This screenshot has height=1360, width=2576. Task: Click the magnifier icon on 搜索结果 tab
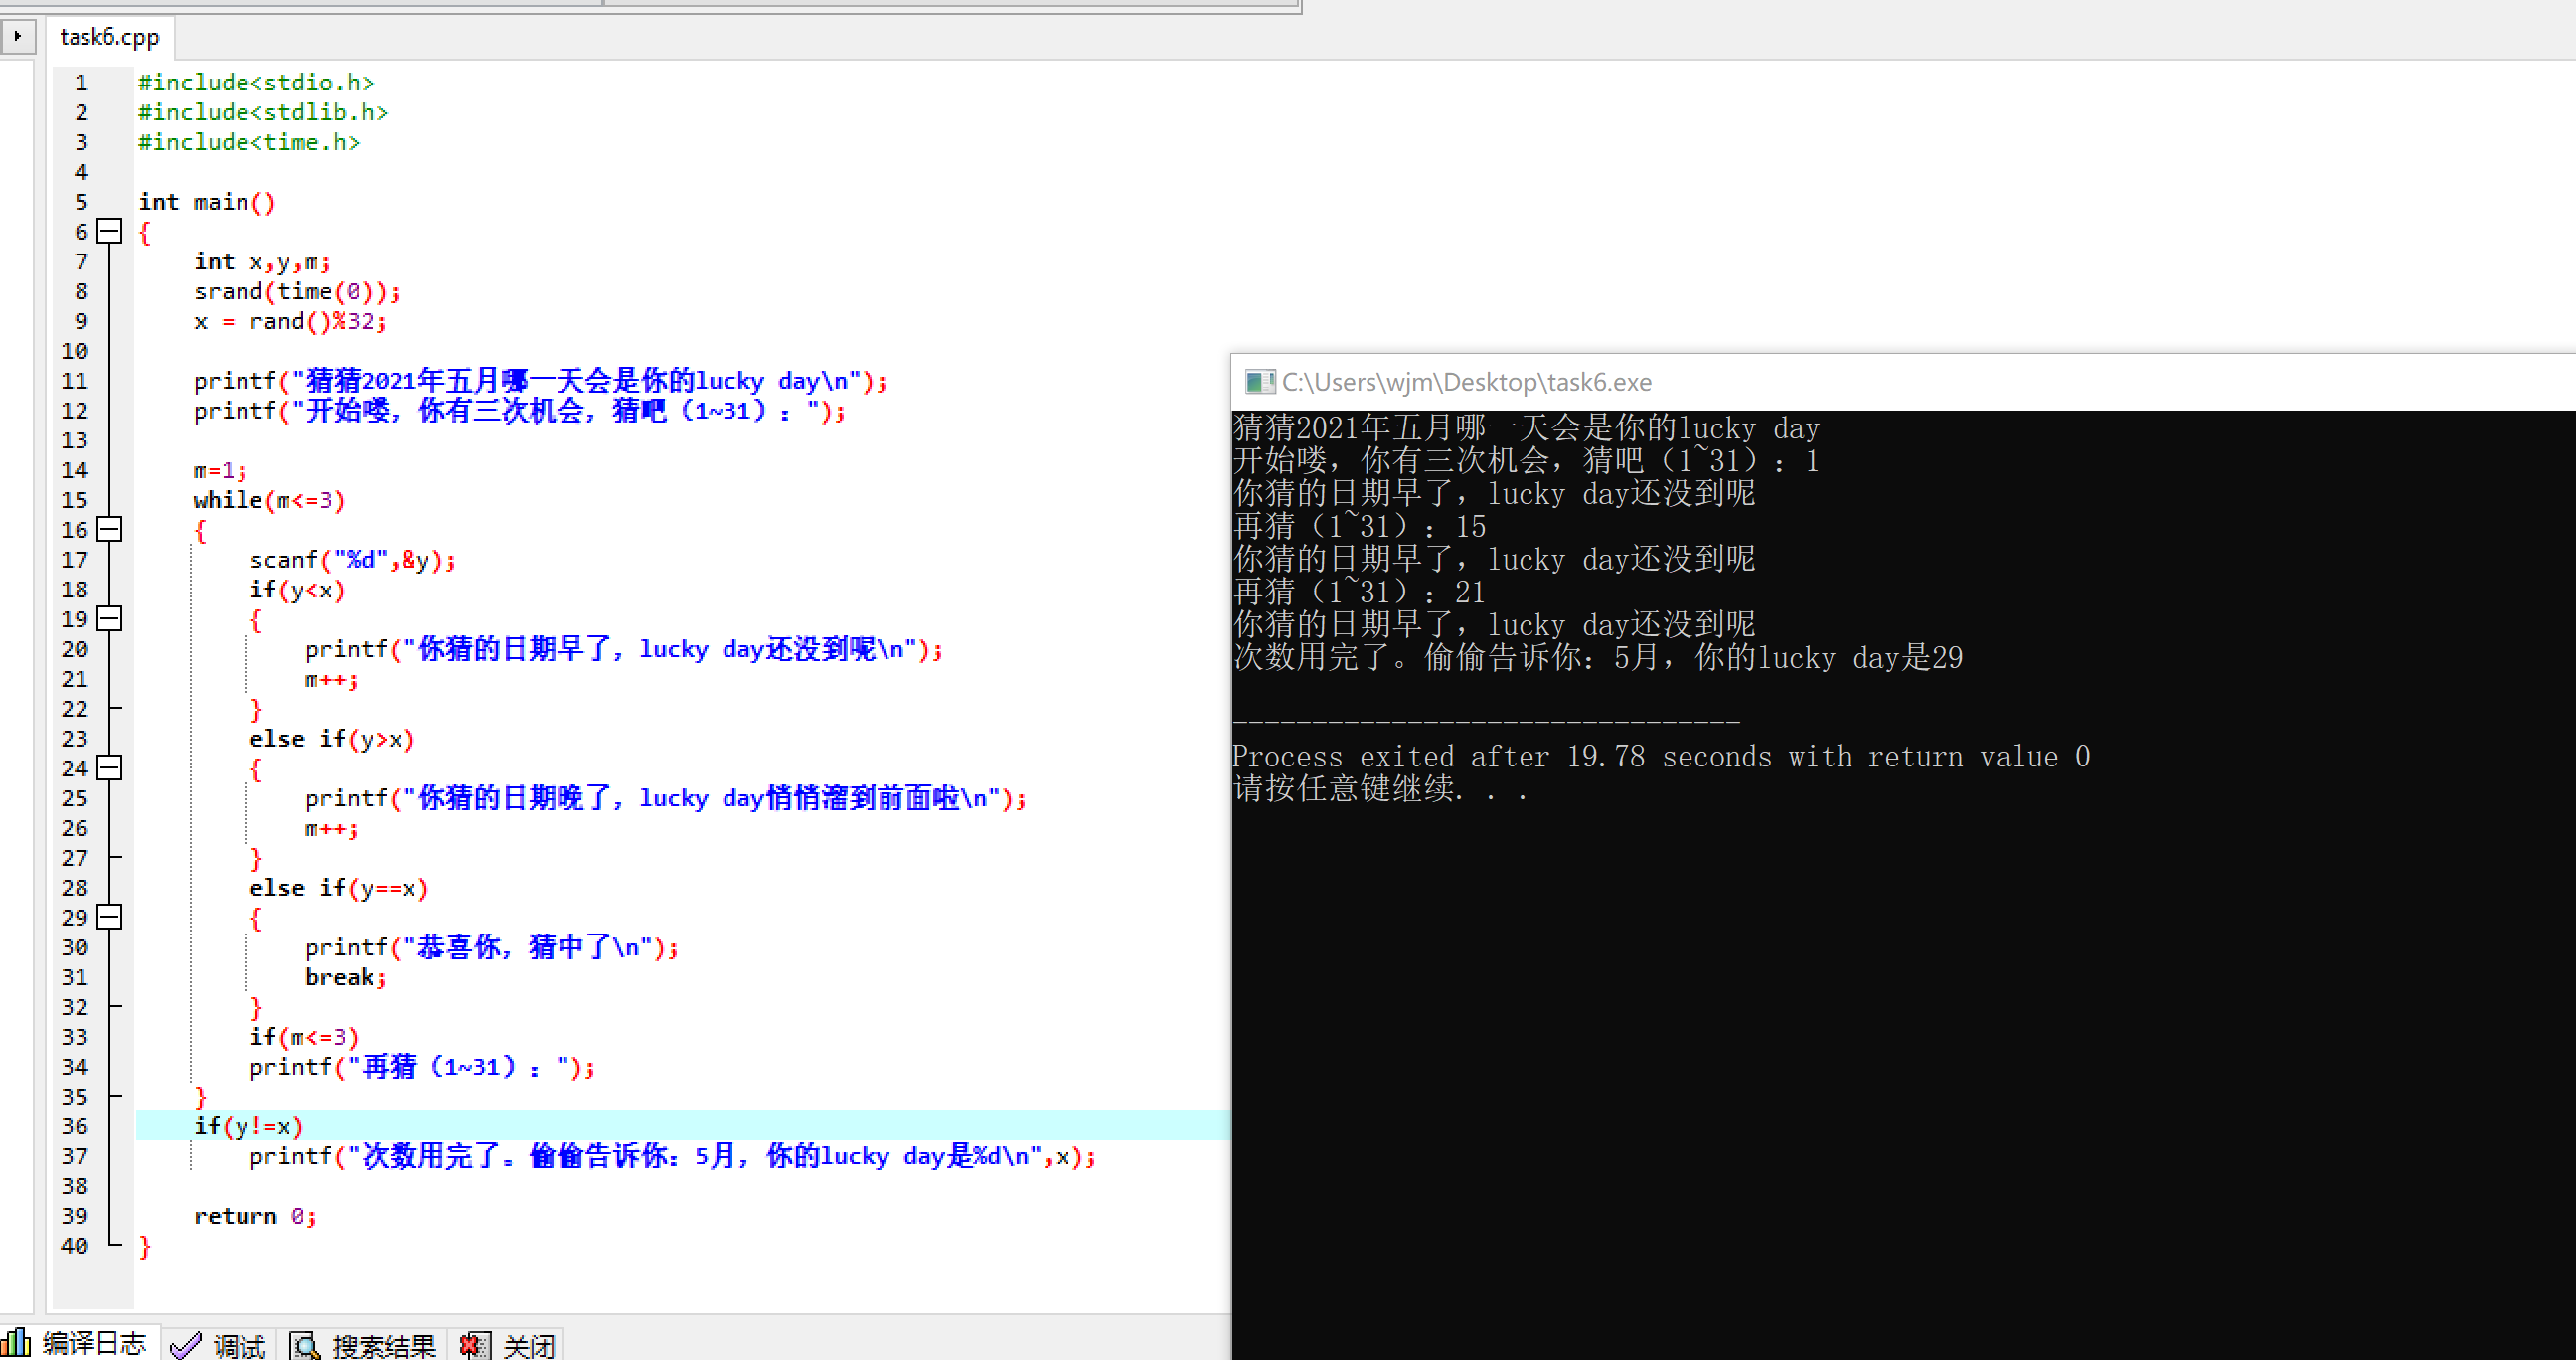coord(304,1346)
